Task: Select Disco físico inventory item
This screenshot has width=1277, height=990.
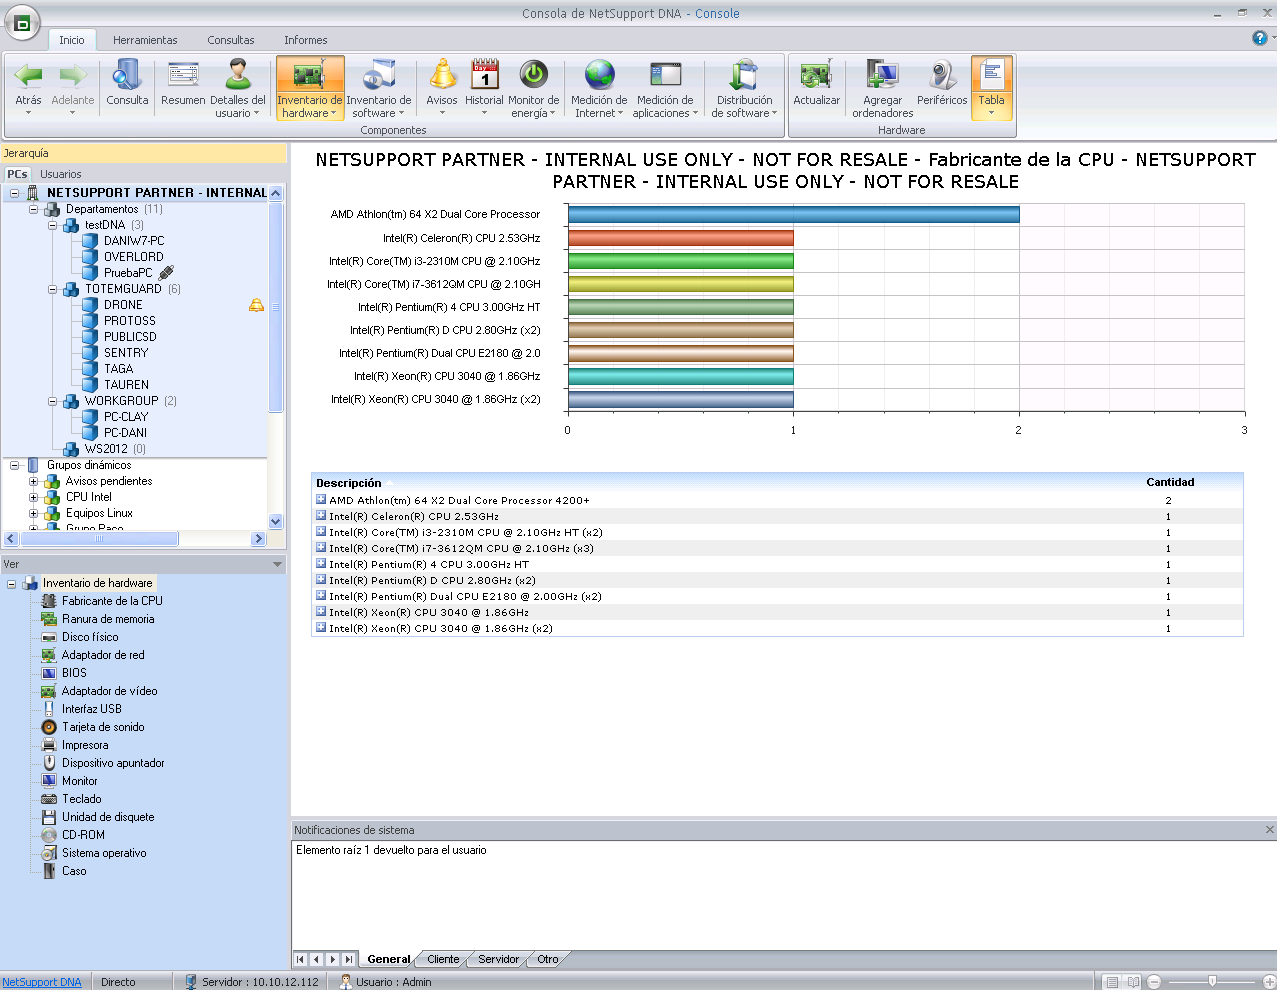Action: [x=90, y=637]
